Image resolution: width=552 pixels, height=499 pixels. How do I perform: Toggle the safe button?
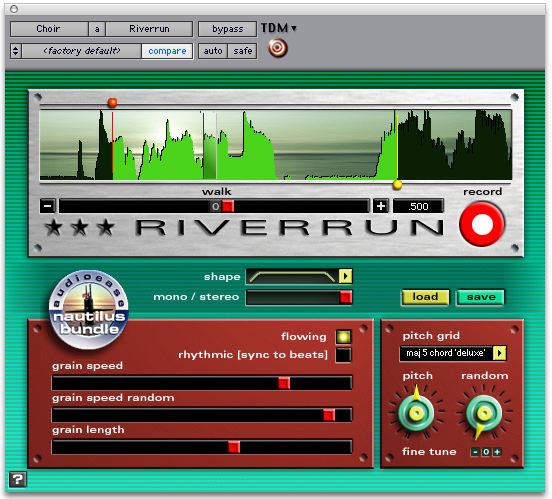pyautogui.click(x=243, y=51)
